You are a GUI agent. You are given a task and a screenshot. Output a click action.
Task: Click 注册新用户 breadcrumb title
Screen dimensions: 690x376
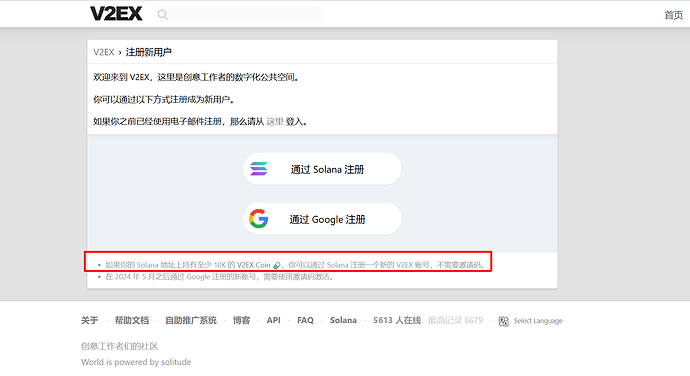(x=148, y=52)
